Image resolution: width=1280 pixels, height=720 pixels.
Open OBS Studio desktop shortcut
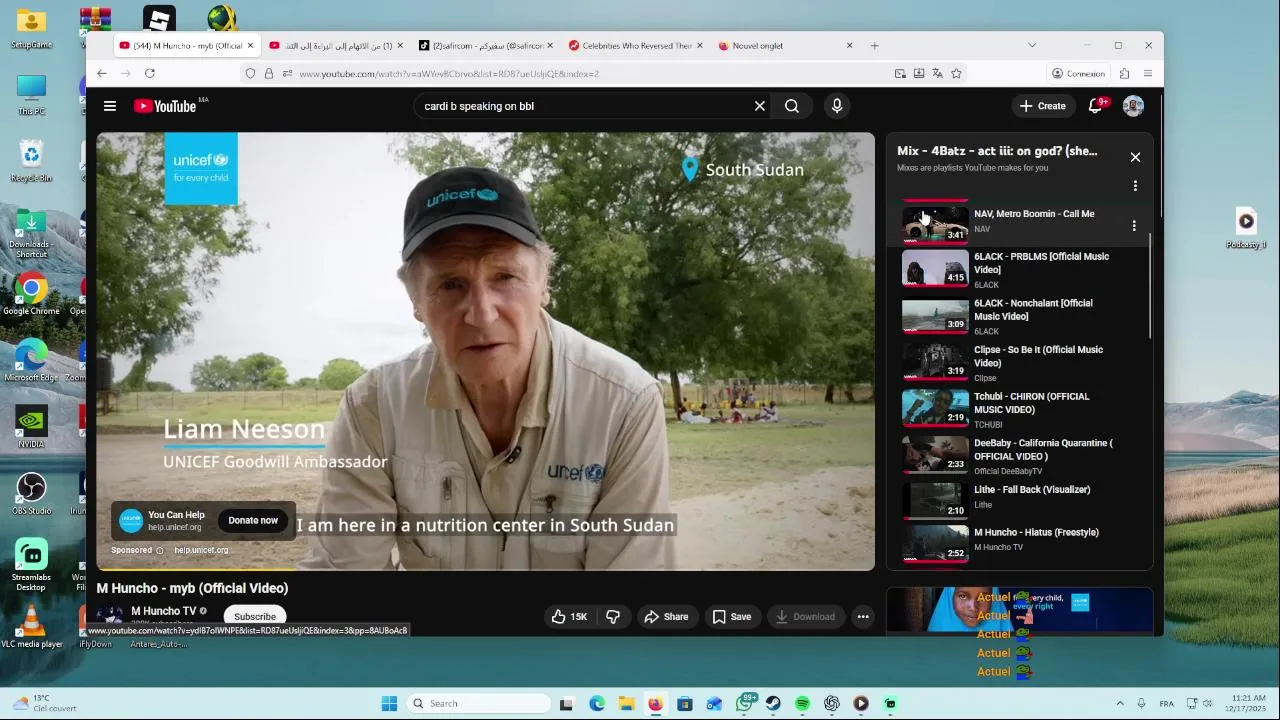(x=31, y=495)
